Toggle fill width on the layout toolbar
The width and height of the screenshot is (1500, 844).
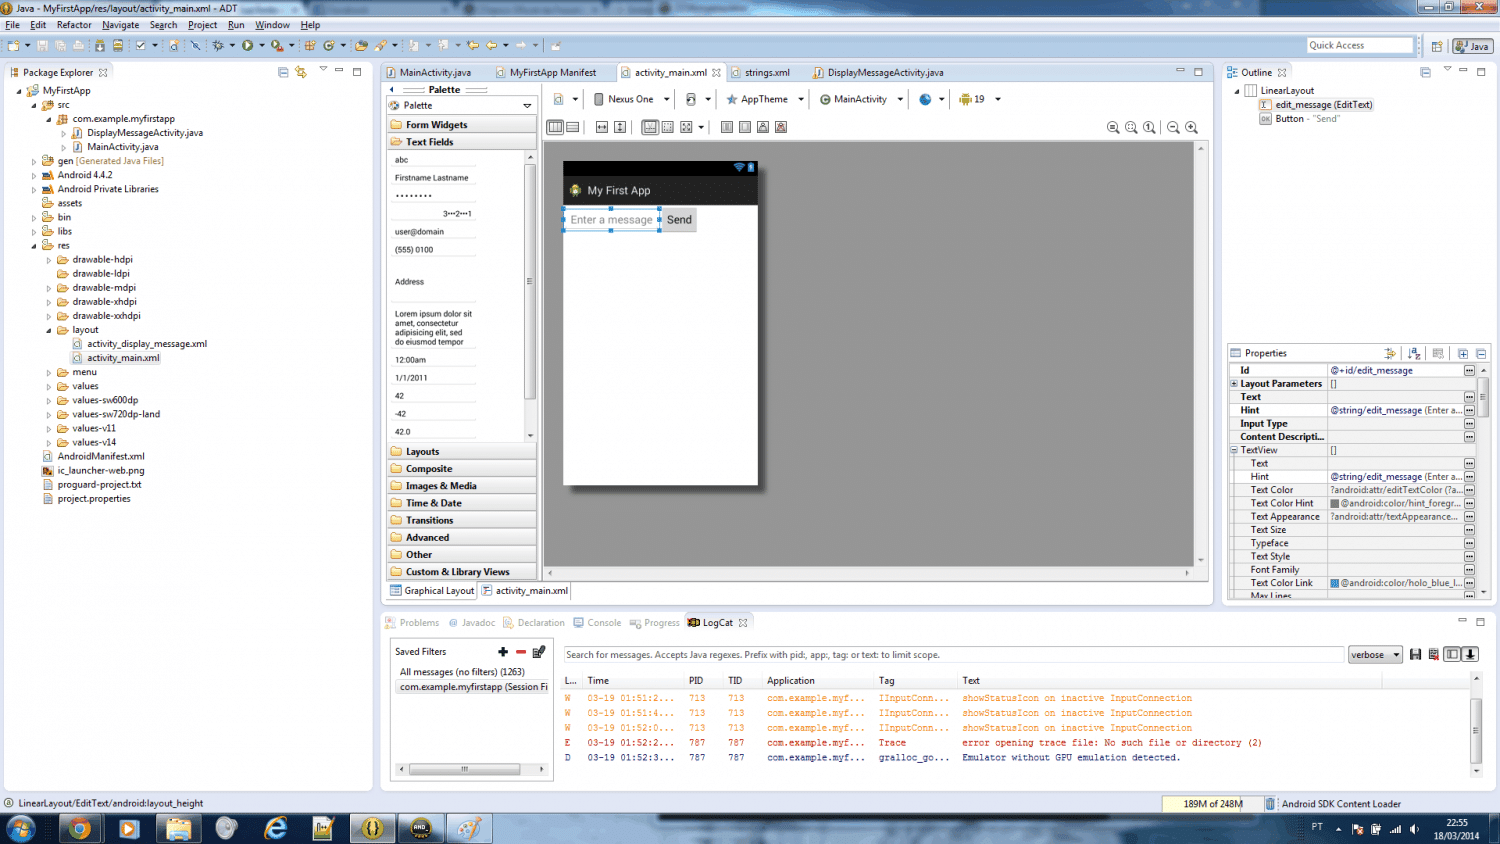pos(601,127)
